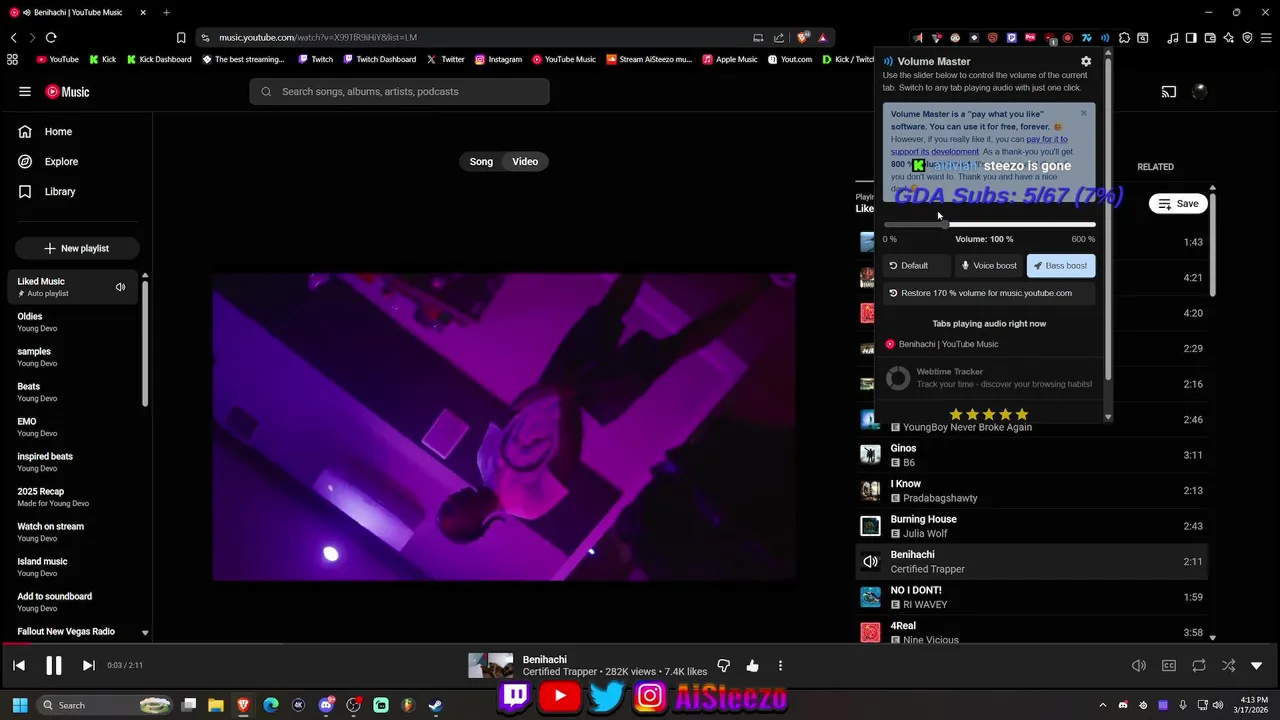The width and height of the screenshot is (1280, 720).
Task: Open the Kick Dashboard bookmark
Action: pyautogui.click(x=158, y=59)
